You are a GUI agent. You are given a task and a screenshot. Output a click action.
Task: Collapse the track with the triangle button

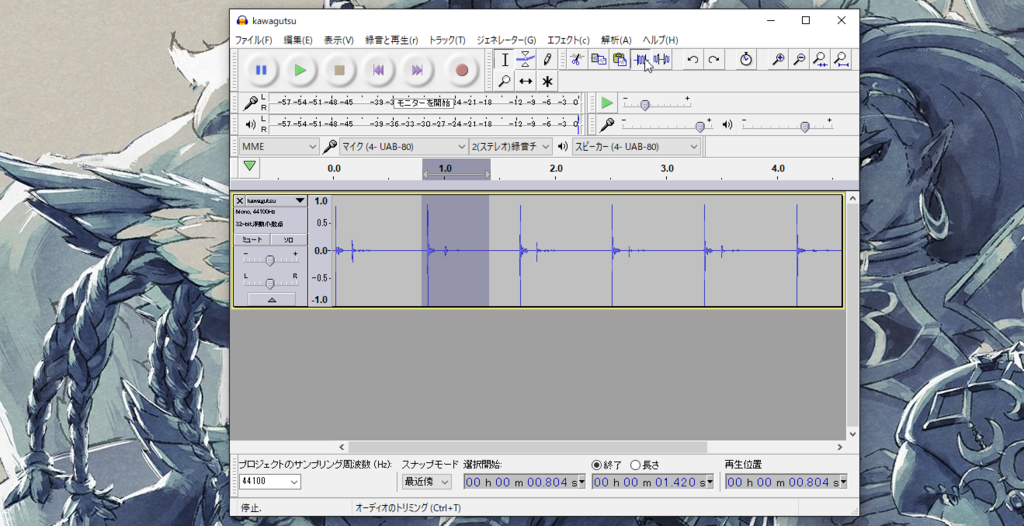tap(272, 299)
